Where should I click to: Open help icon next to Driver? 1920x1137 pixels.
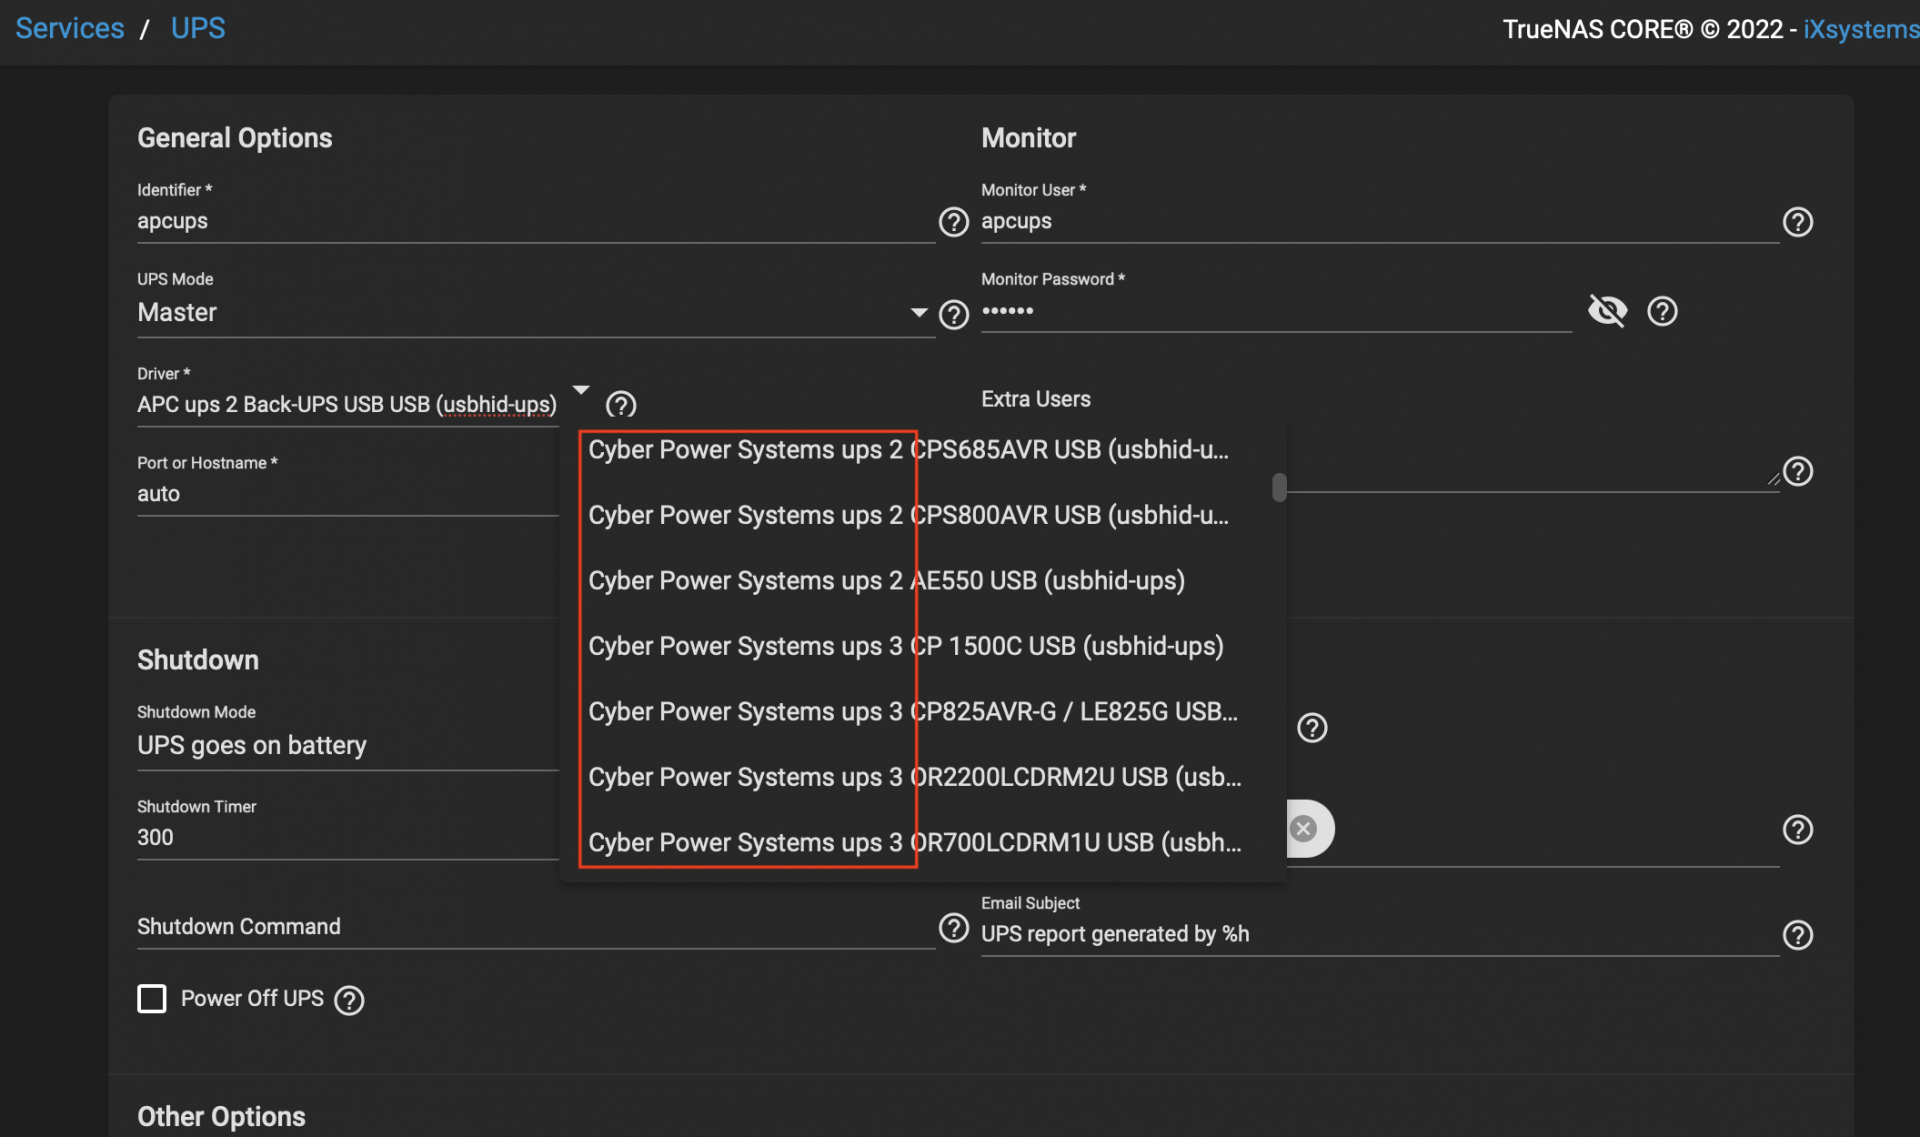point(621,405)
